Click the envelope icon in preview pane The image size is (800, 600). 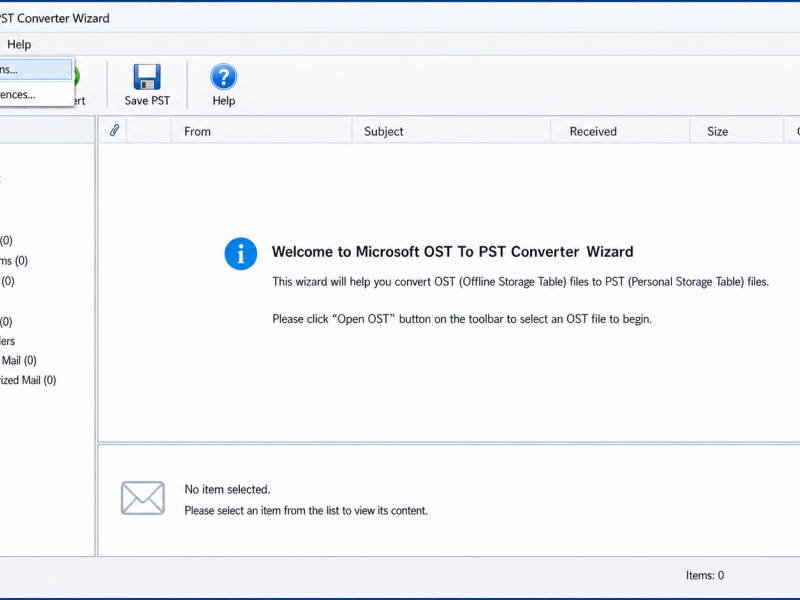(142, 498)
